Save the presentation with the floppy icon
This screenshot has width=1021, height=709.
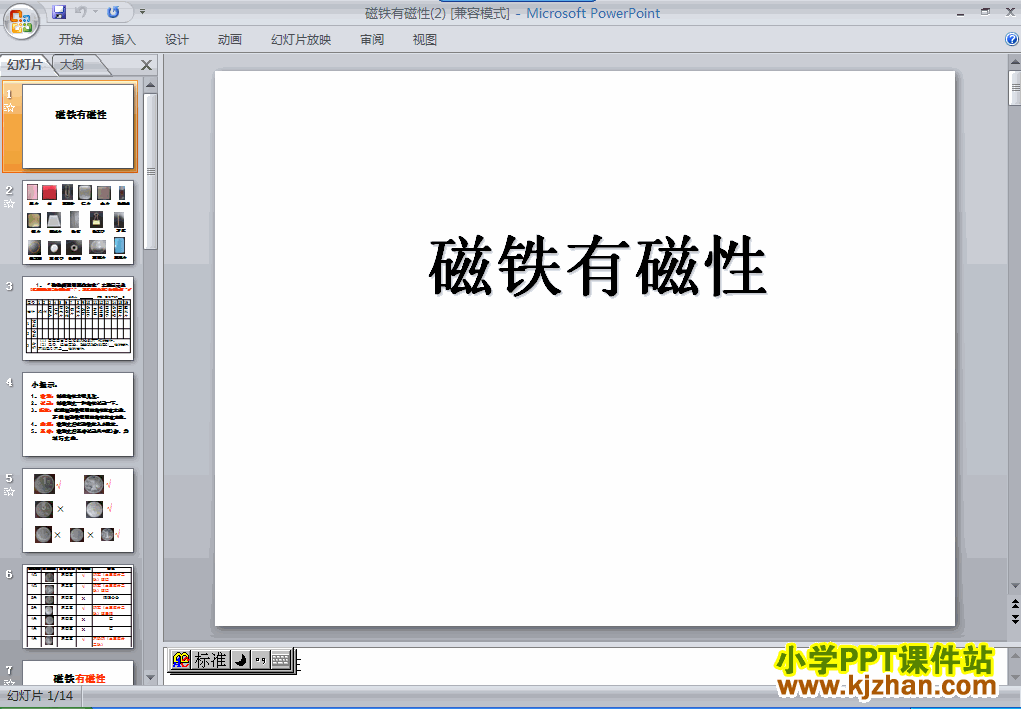coord(59,12)
